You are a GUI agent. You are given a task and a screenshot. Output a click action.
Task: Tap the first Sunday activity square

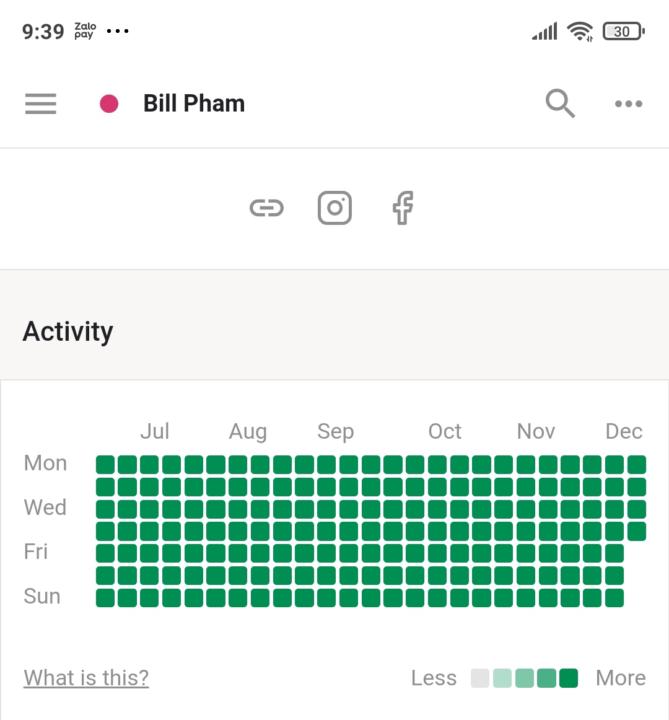(105, 597)
